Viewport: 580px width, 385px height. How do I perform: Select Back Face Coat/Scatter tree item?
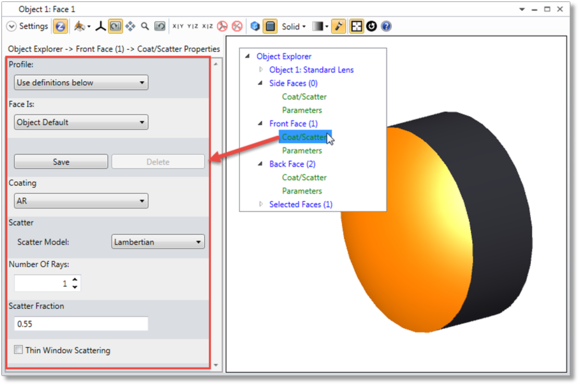click(304, 178)
